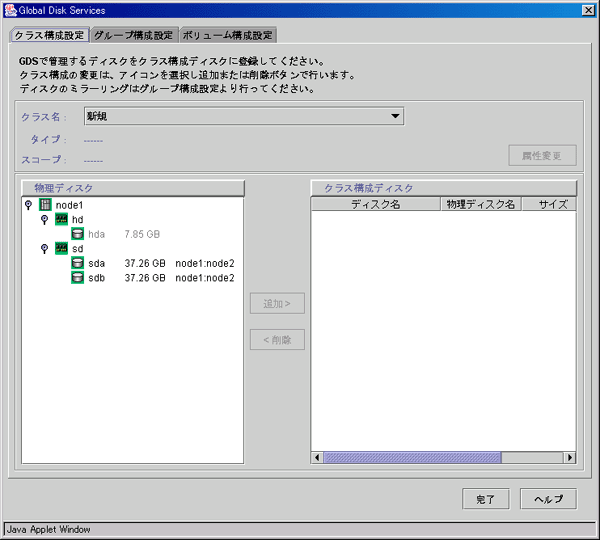Click the sd controller icon
This screenshot has width=600, height=540.
(x=61, y=248)
